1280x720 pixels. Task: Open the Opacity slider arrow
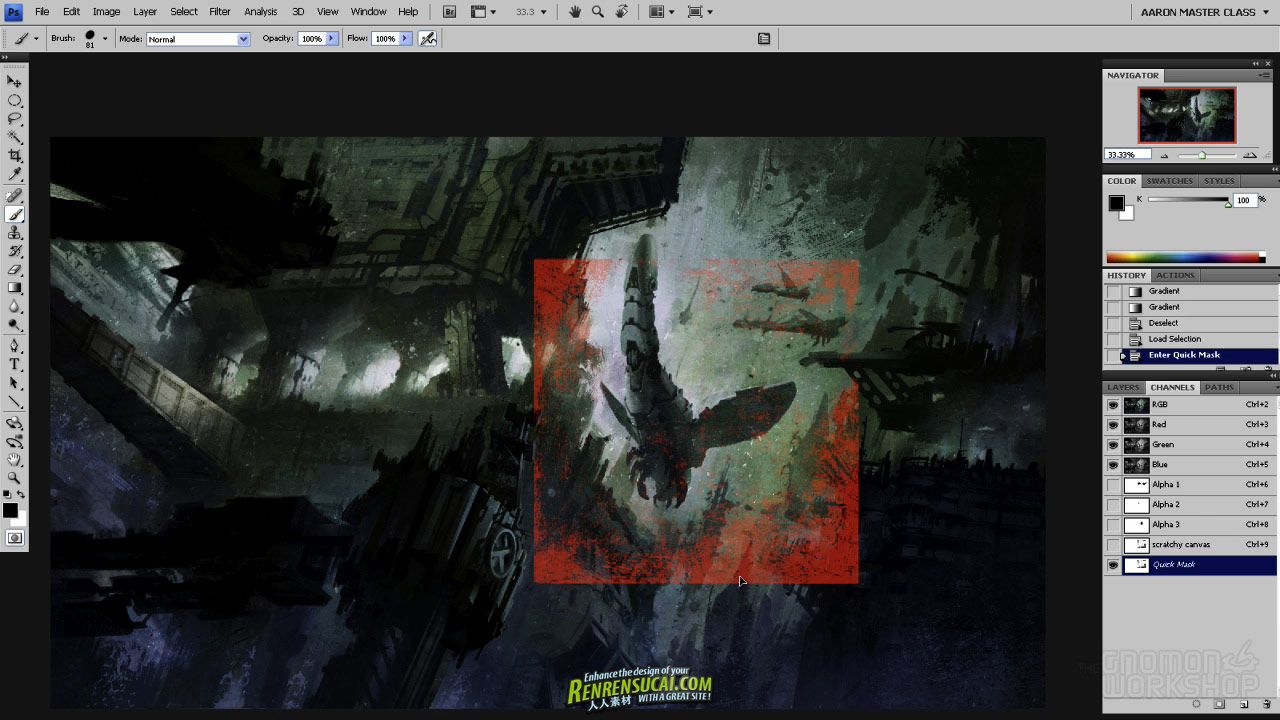(332, 39)
